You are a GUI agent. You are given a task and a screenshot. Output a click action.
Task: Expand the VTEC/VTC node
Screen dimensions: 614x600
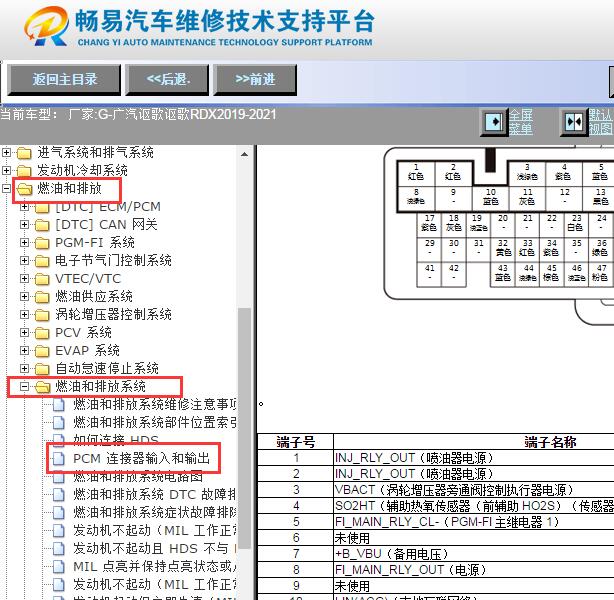click(x=24, y=278)
